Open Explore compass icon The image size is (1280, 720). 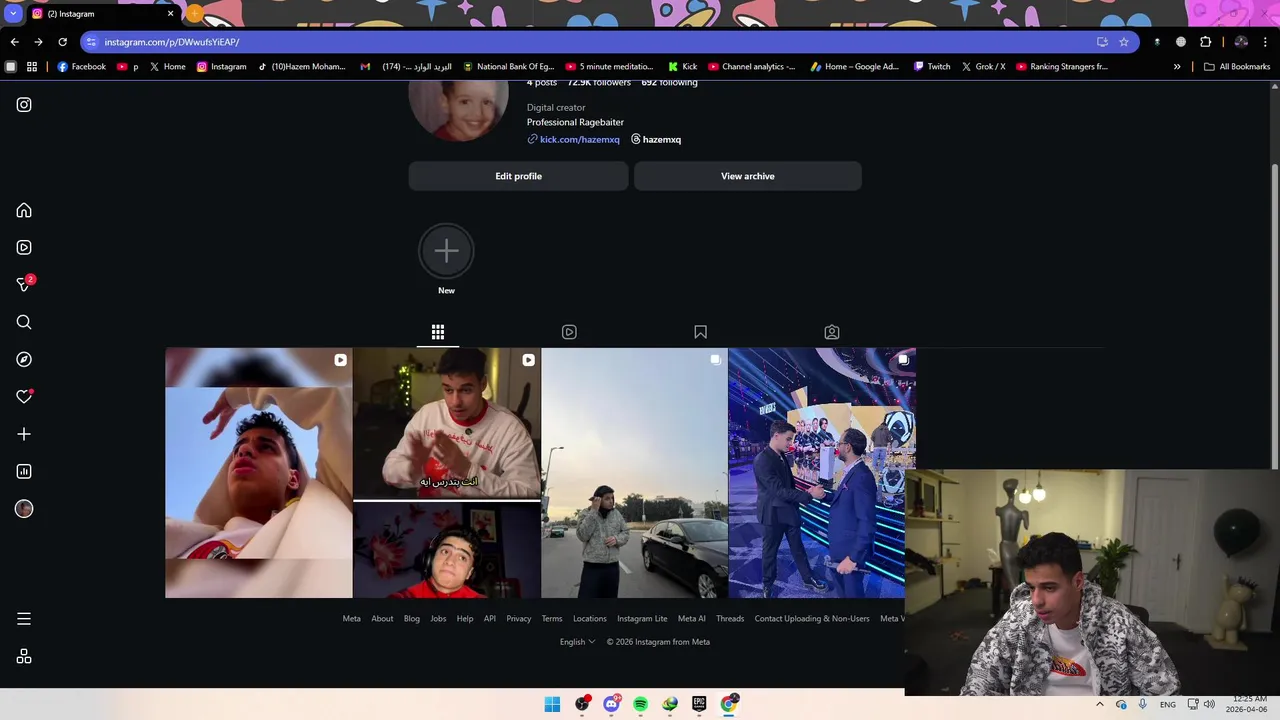[x=24, y=360]
